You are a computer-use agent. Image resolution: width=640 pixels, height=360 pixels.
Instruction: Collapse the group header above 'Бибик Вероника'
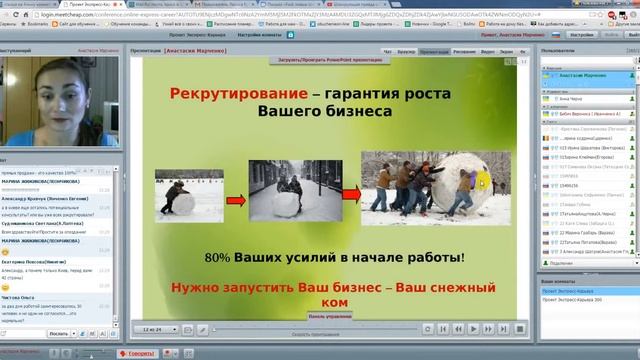pos(588,107)
